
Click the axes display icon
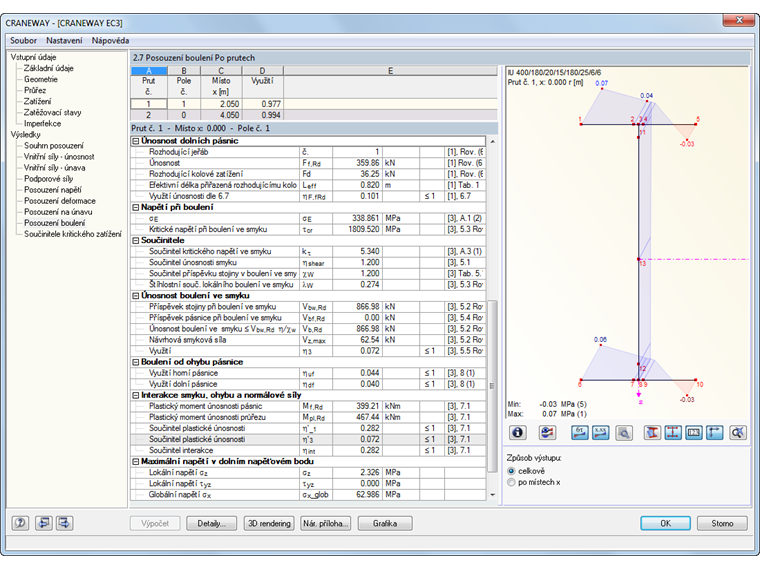tap(715, 432)
